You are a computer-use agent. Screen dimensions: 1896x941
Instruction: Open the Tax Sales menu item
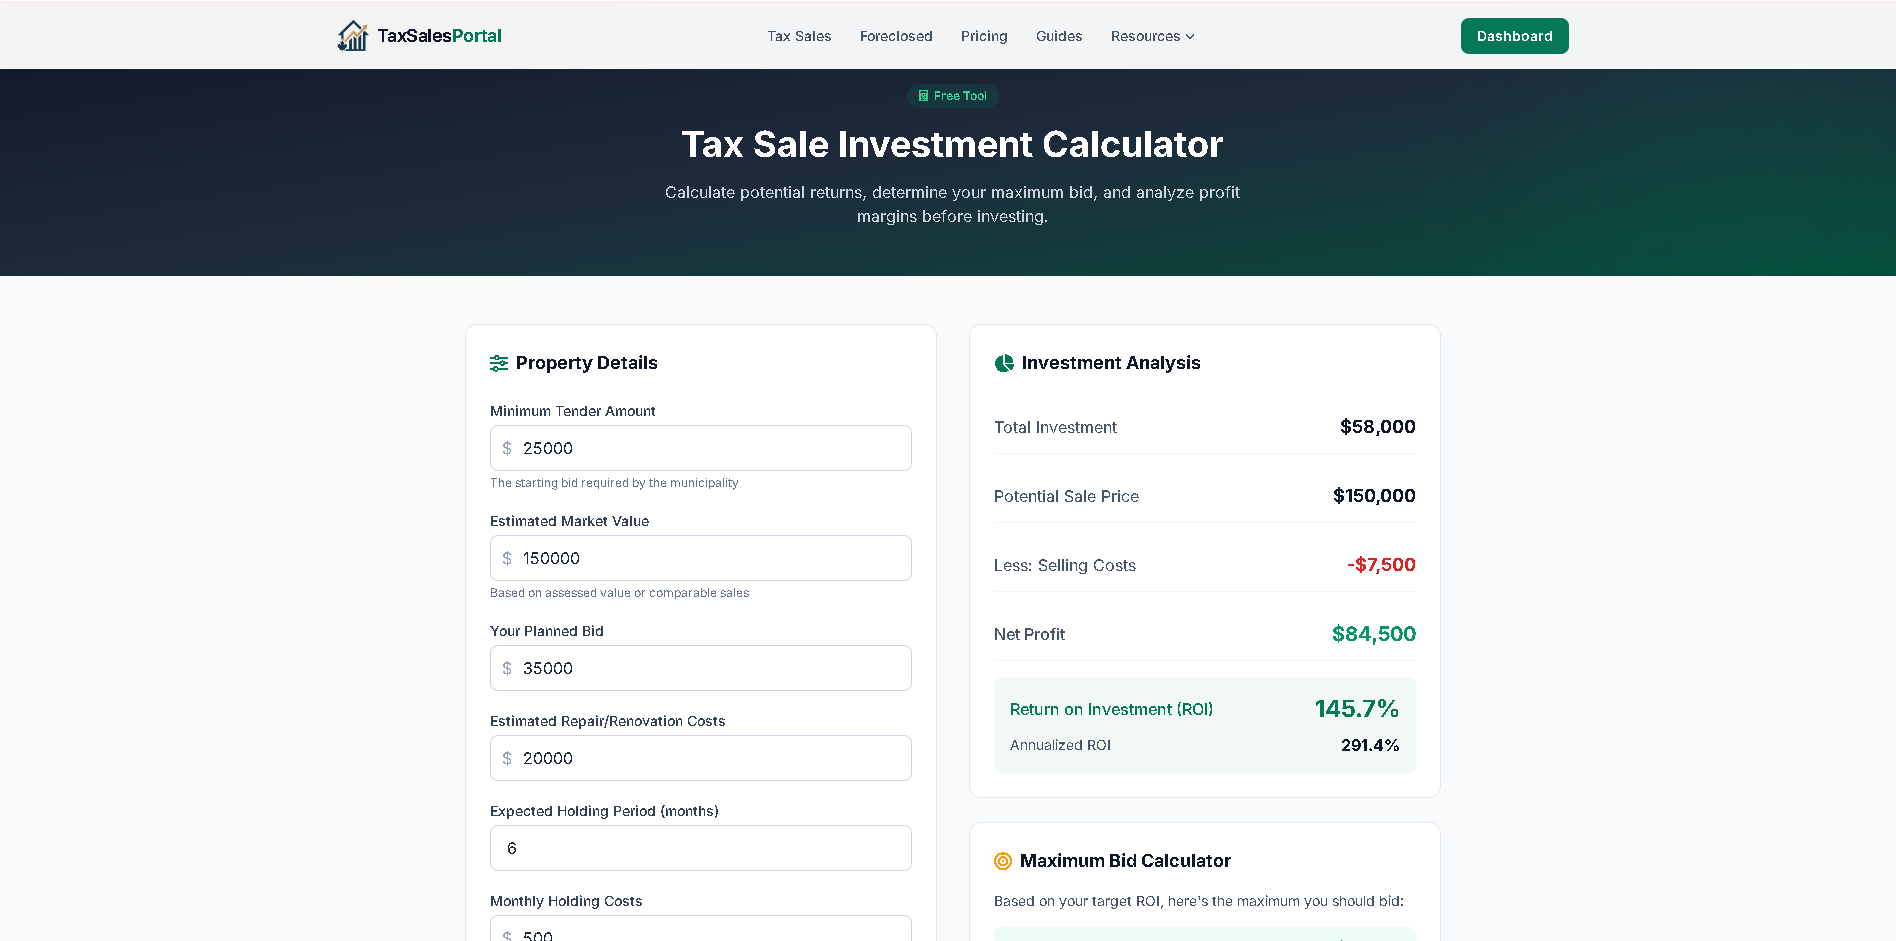tap(799, 36)
